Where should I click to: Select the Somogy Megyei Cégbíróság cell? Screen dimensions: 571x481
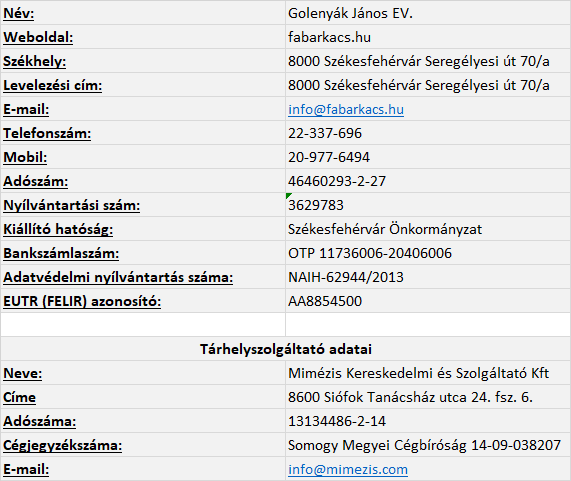[x=428, y=445]
